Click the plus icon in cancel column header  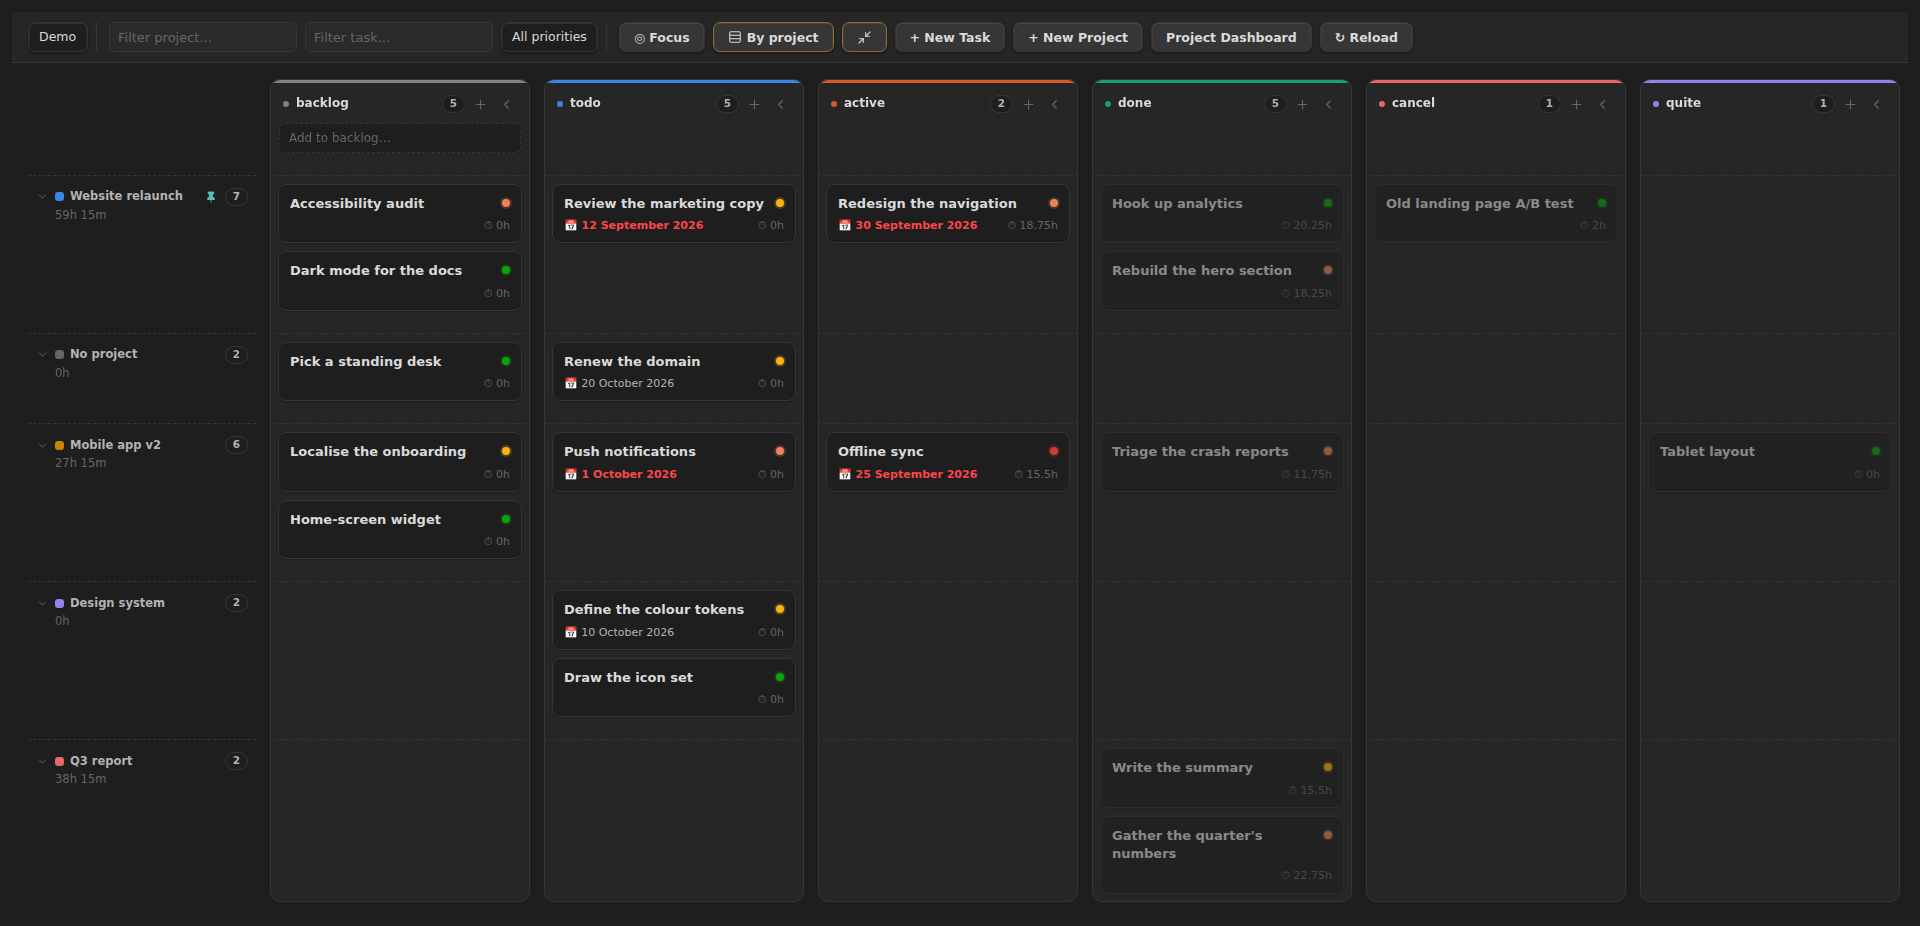[x=1576, y=104]
